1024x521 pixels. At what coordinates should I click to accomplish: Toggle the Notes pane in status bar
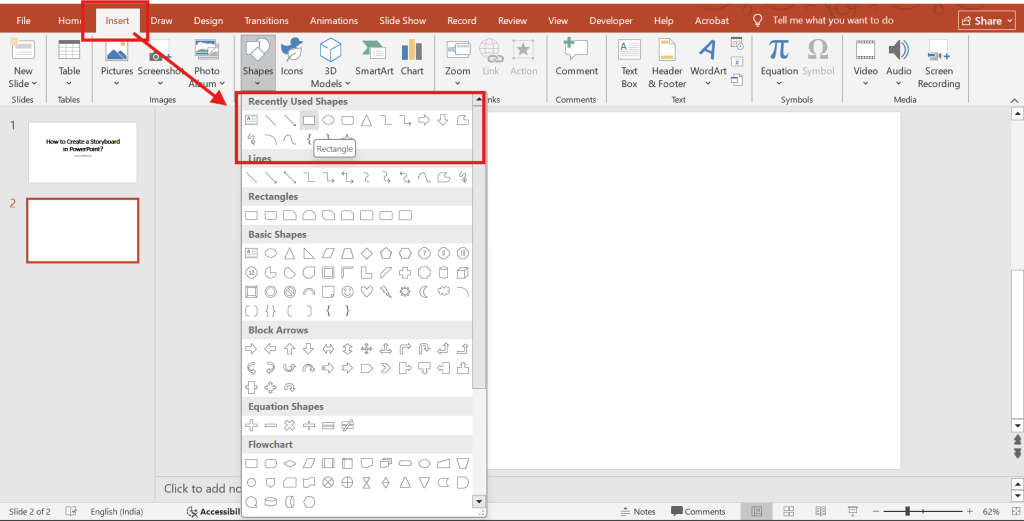pos(637,511)
